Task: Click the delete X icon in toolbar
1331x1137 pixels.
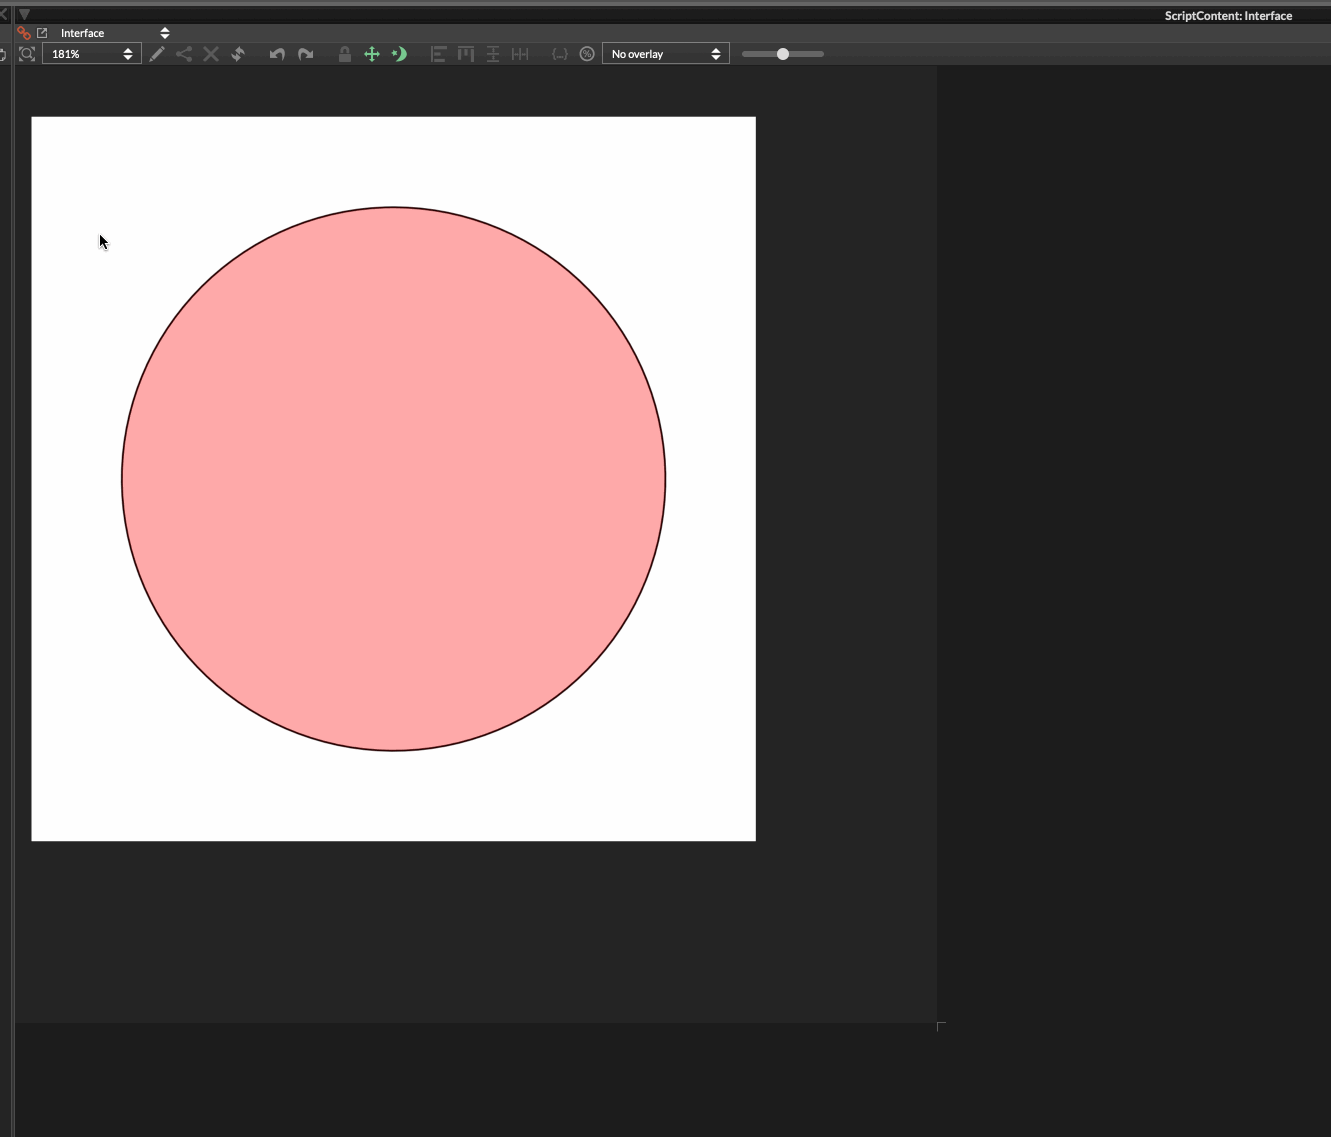Action: pos(211,54)
